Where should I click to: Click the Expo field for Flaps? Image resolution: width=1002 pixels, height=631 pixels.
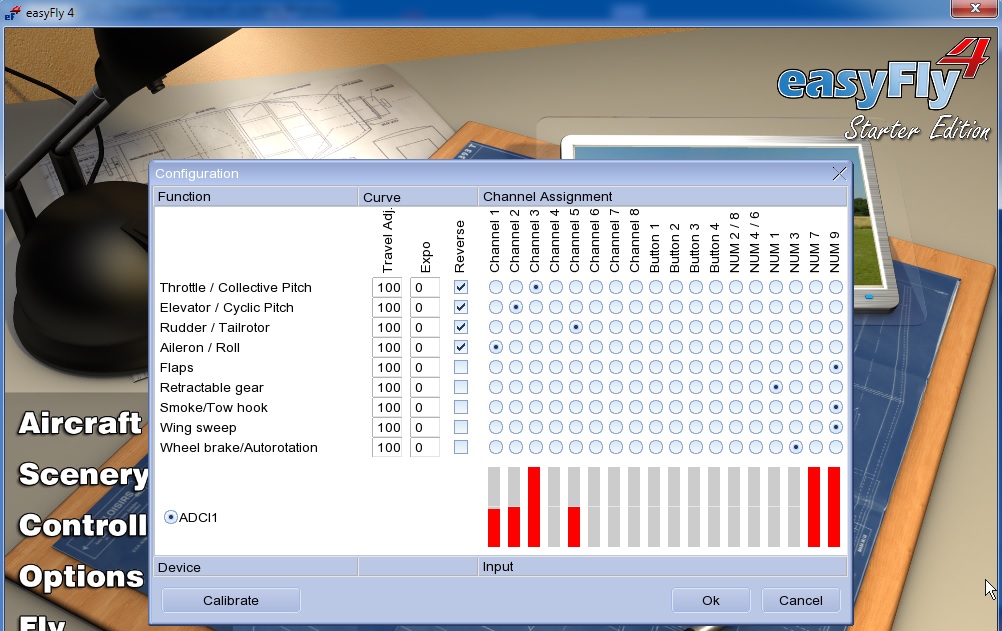(x=425, y=367)
